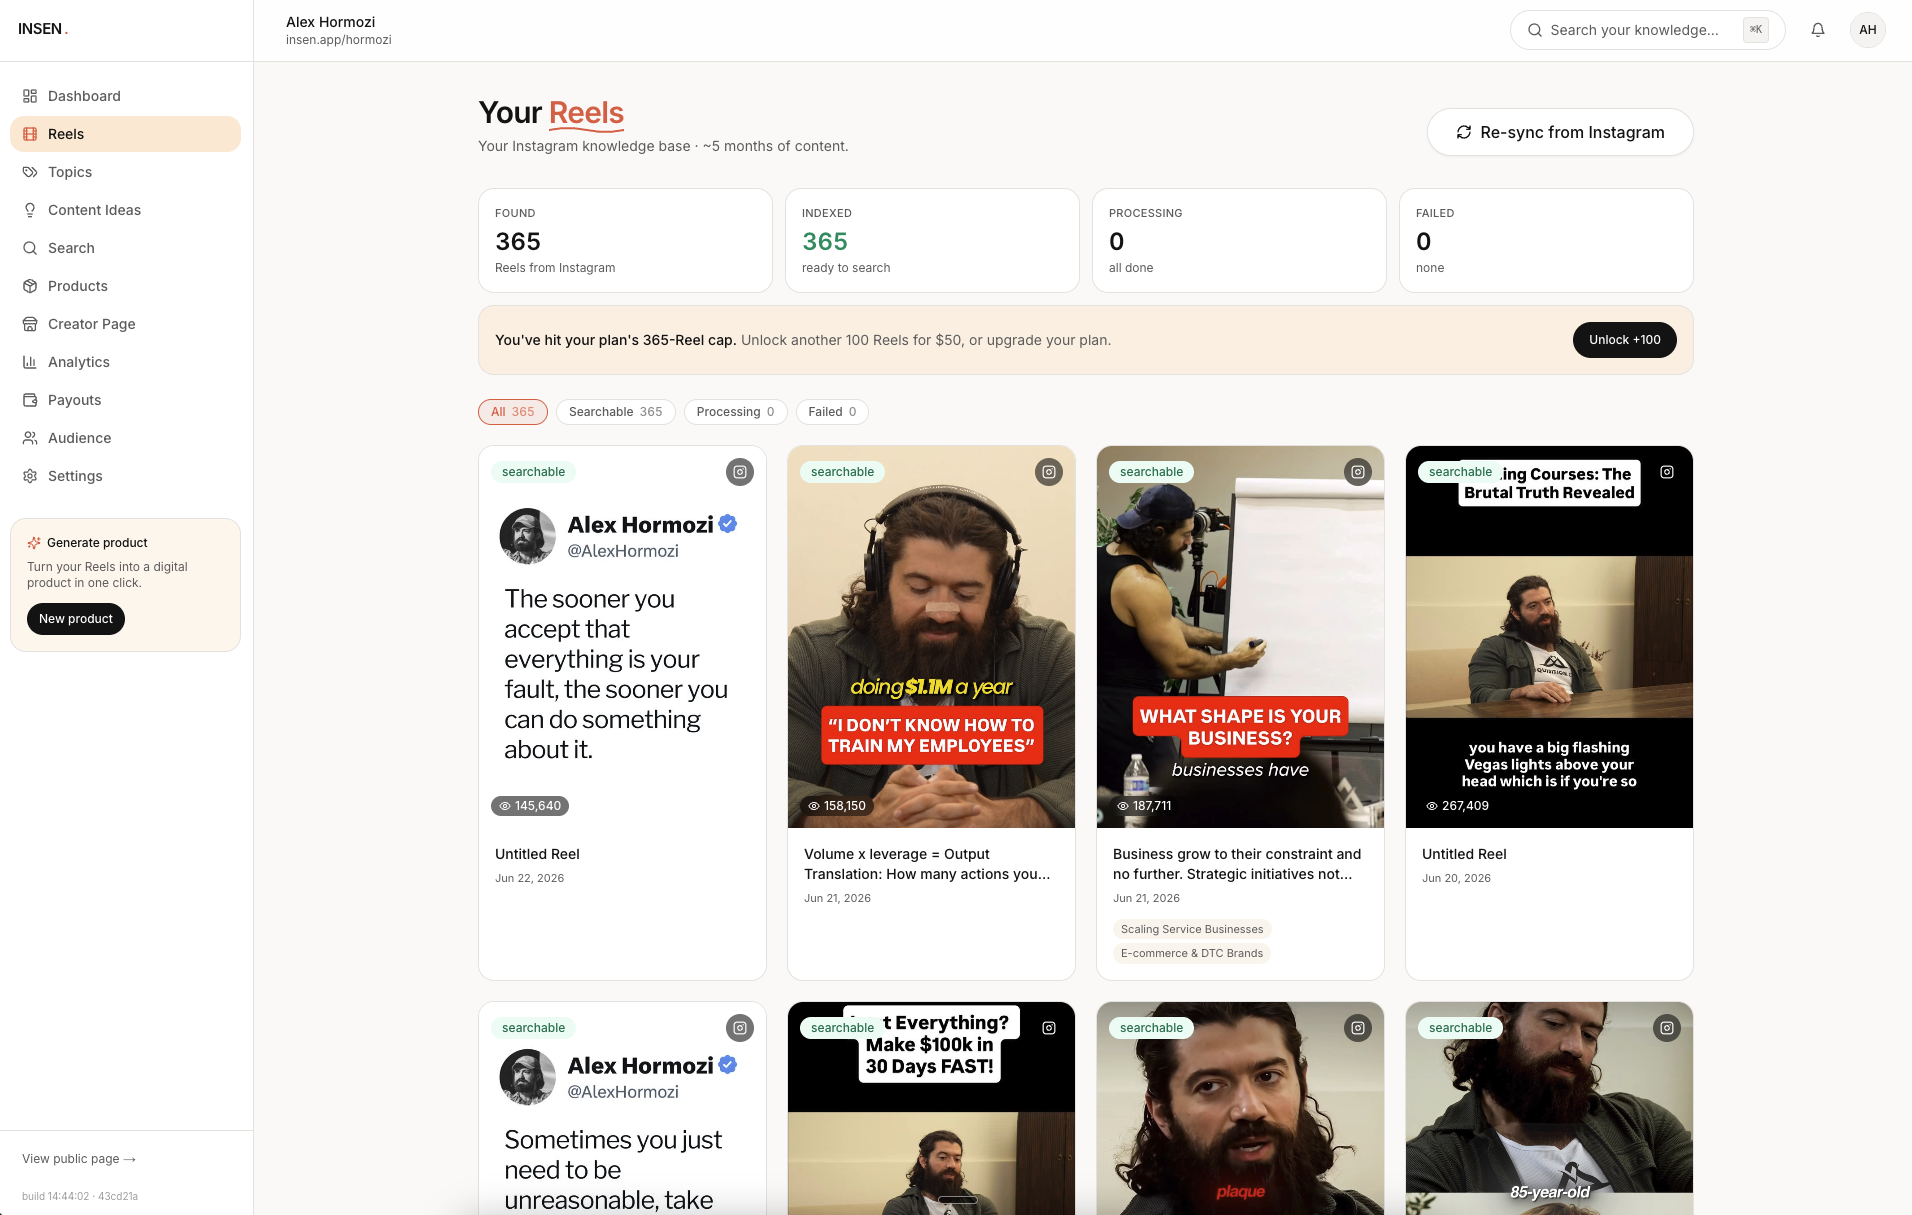Image resolution: width=1912 pixels, height=1215 pixels.
Task: Open 'Vegas lights above your head' reel thumbnail
Action: (x=1549, y=637)
